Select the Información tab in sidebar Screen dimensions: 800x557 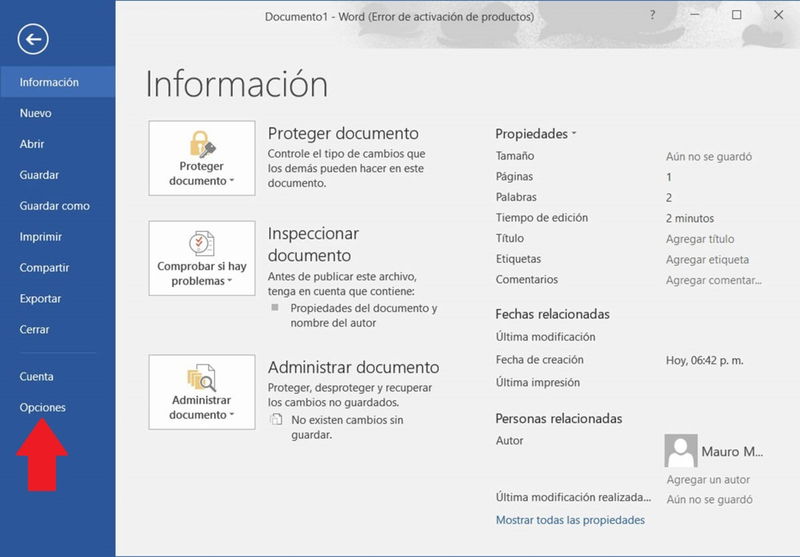(49, 82)
